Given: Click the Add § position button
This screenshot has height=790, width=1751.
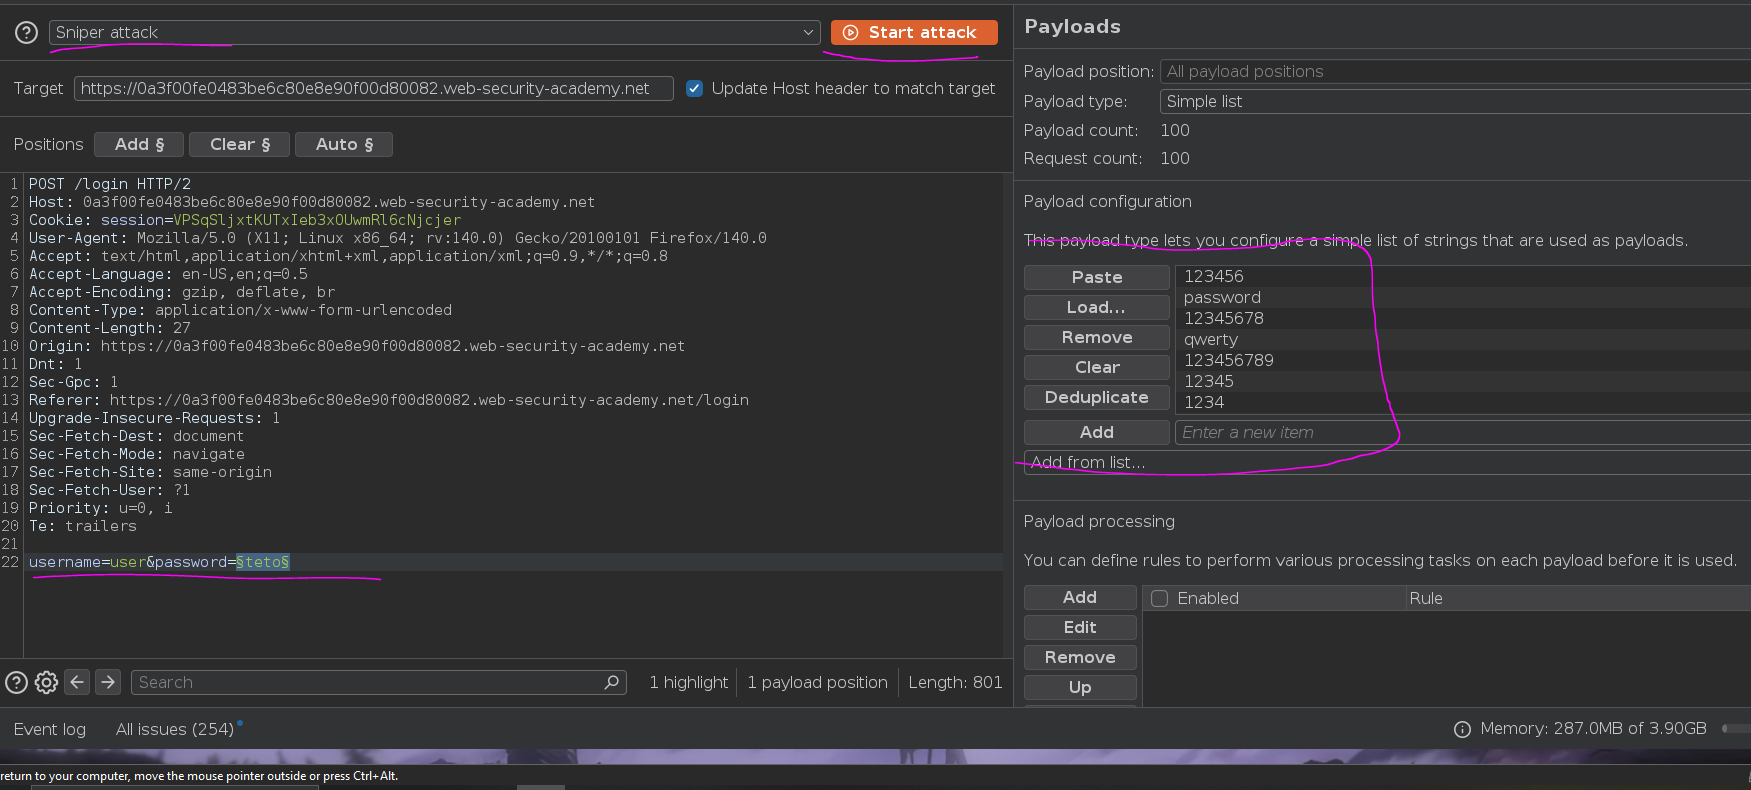Looking at the screenshot, I should click(x=139, y=144).
